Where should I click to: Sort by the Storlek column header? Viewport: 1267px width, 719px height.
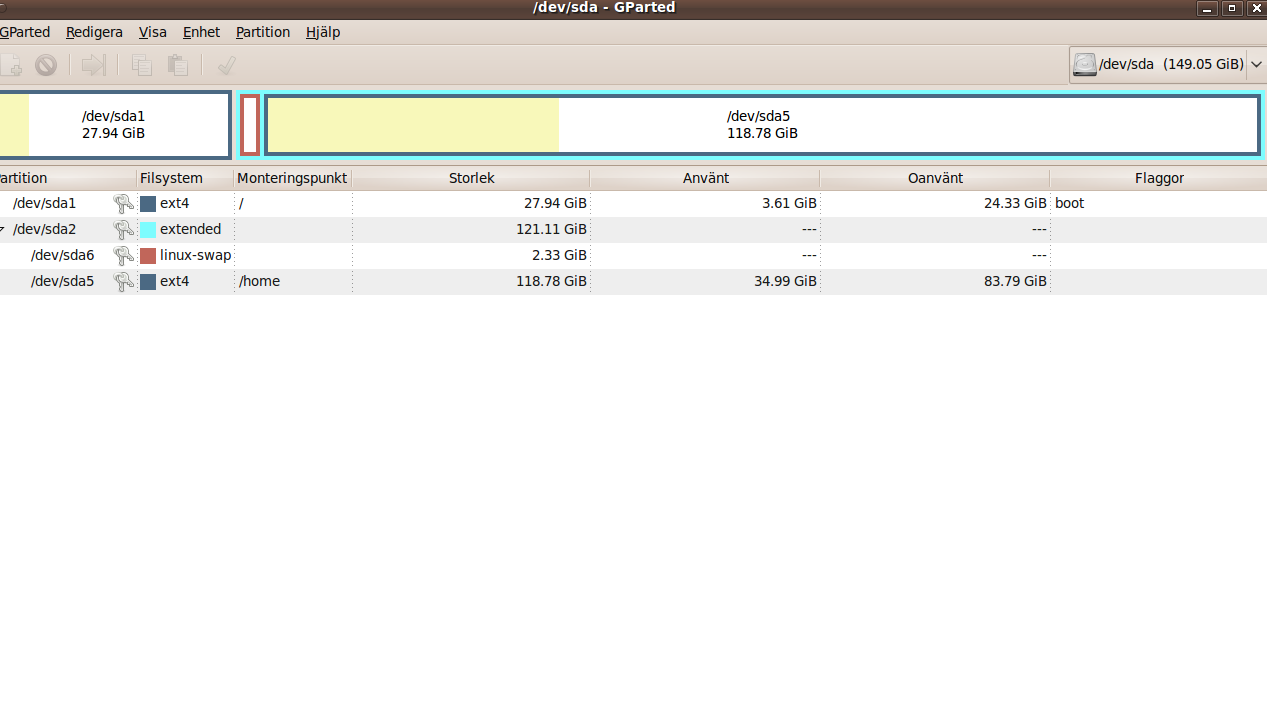471,178
